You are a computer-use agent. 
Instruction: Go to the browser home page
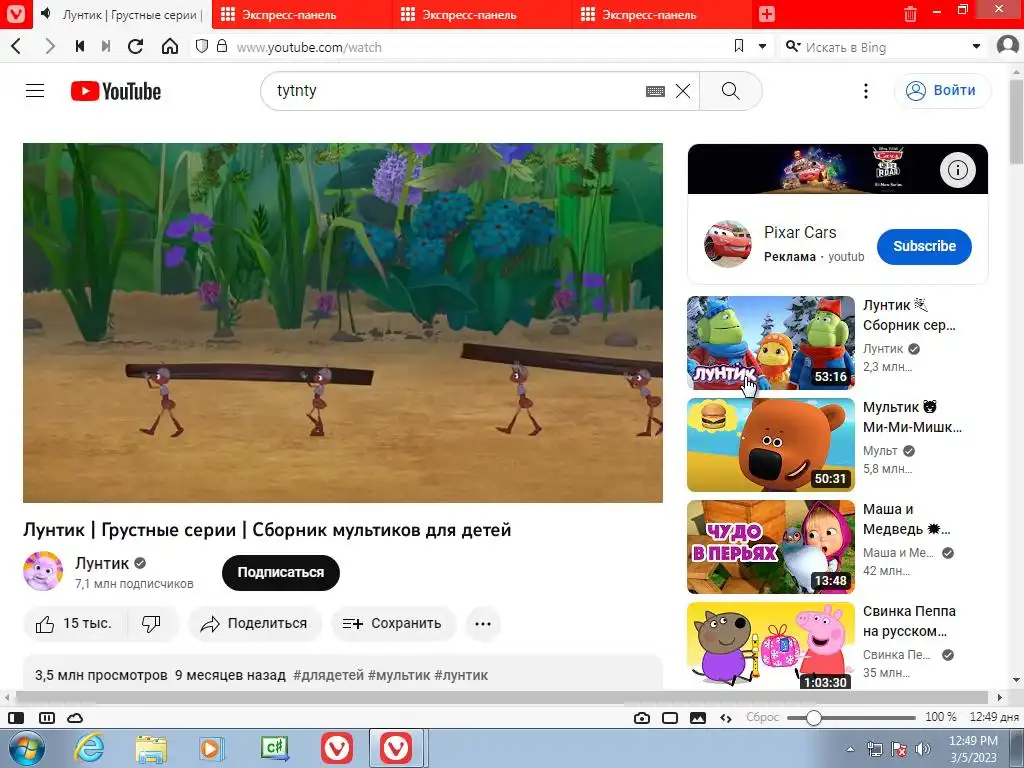pos(170,46)
